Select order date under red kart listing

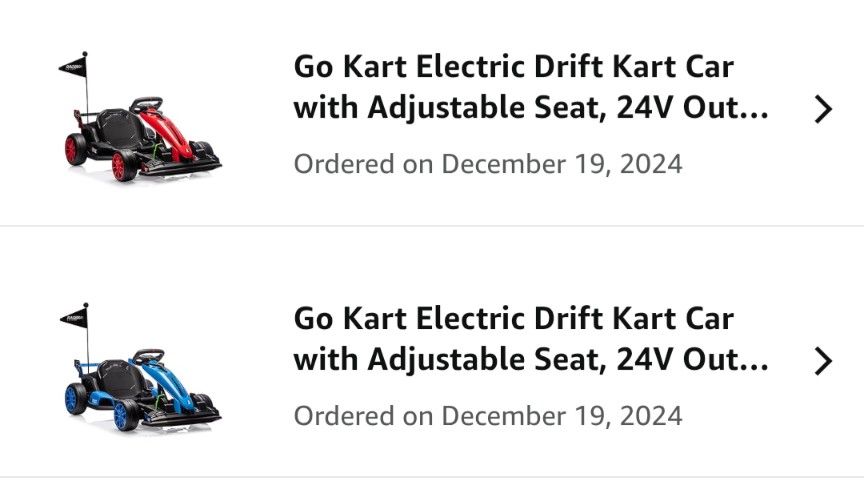(488, 163)
